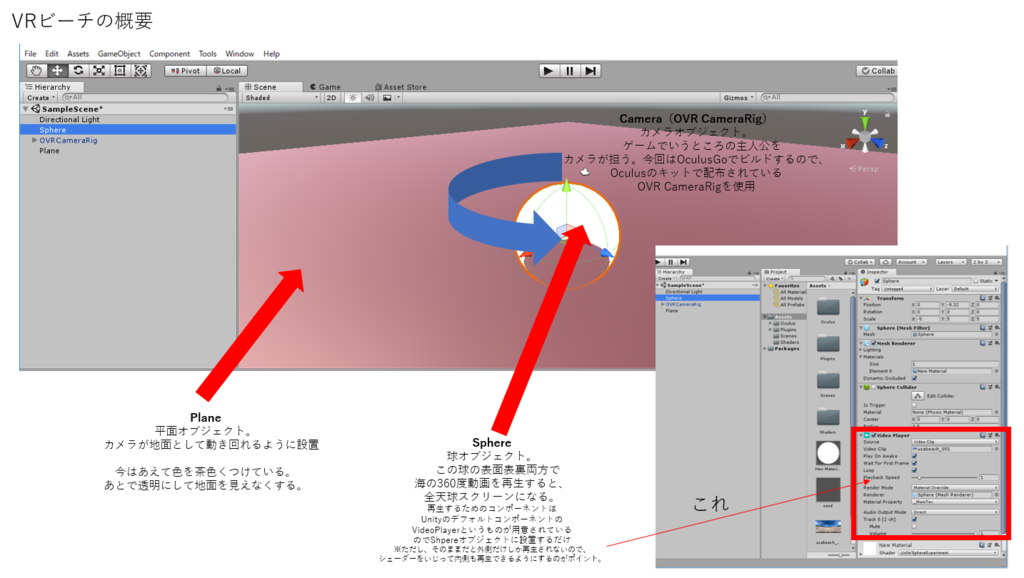Select the Rect tool in toolbar
This screenshot has width=1024, height=578.
pyautogui.click(x=120, y=71)
